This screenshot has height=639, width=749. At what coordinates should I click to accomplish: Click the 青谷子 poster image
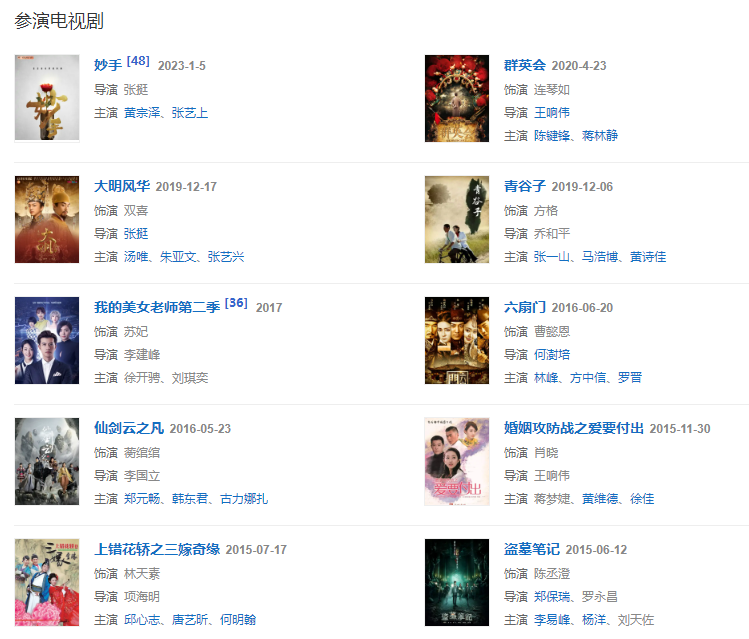tap(457, 219)
